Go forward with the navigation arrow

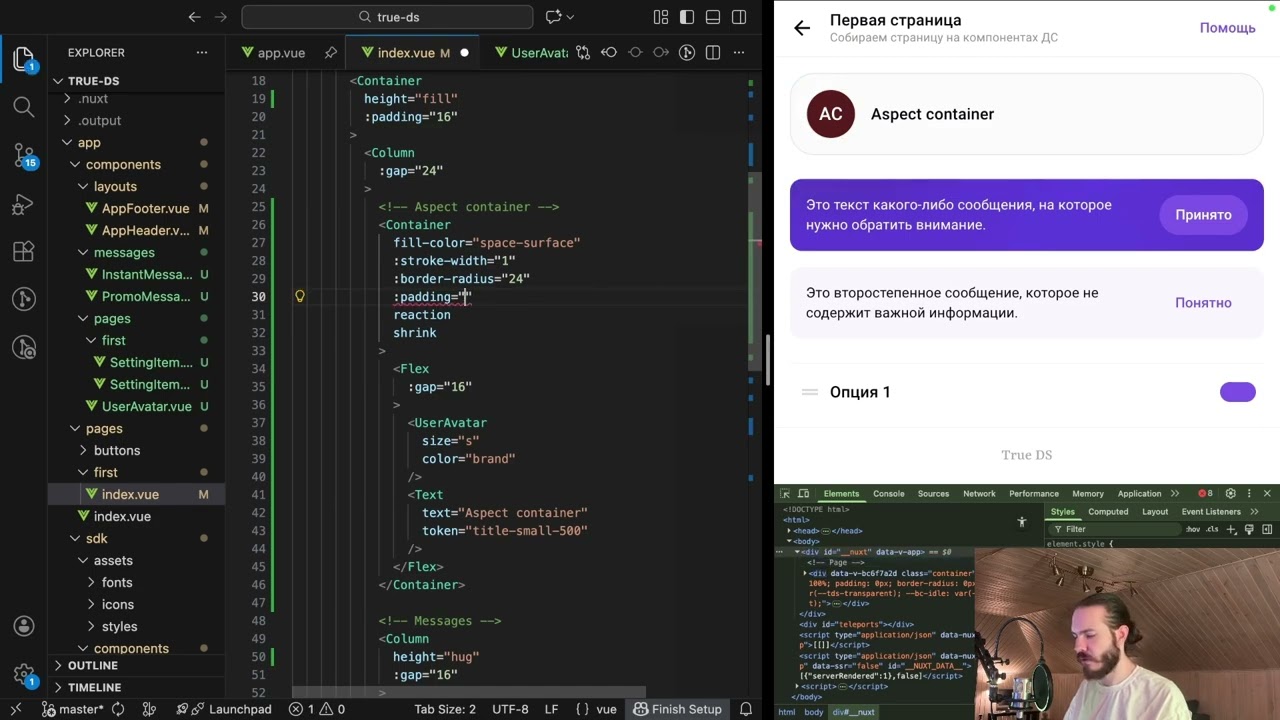tap(221, 17)
